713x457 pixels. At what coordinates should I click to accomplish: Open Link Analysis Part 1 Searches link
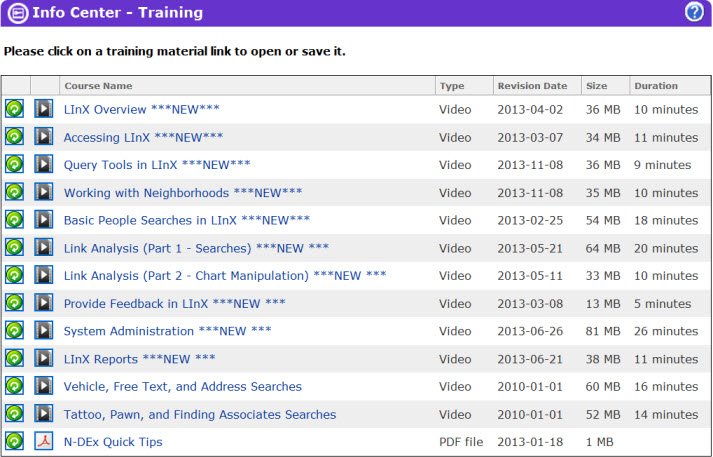pos(196,248)
